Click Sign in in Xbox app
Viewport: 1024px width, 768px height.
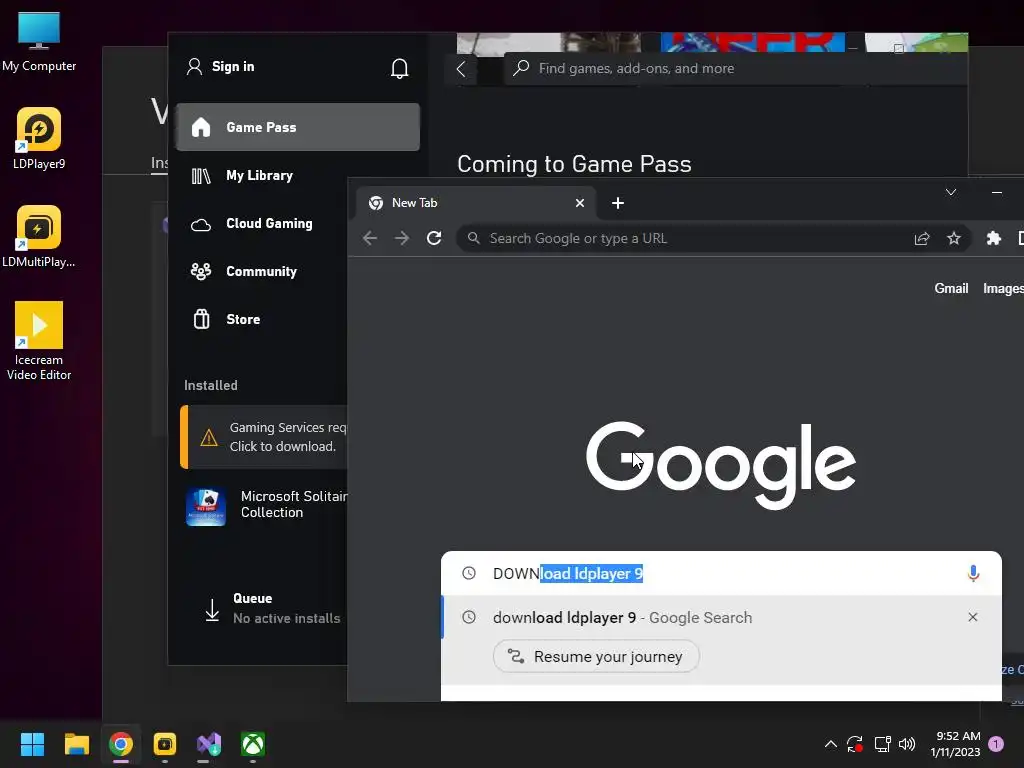tap(221, 67)
